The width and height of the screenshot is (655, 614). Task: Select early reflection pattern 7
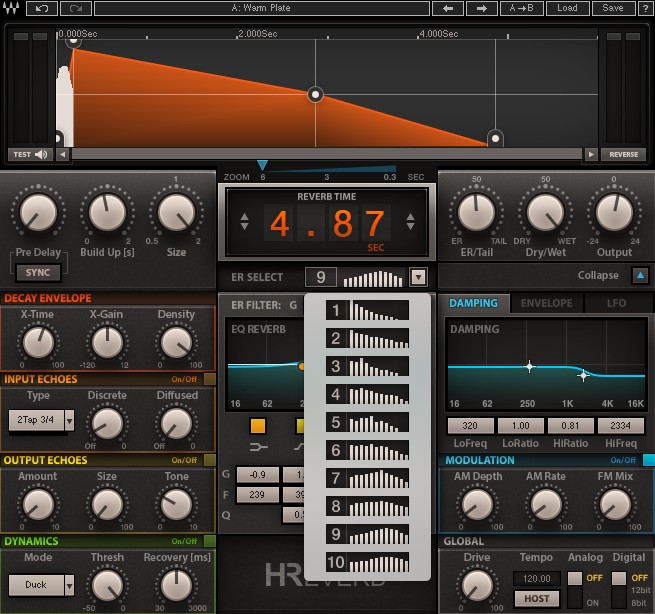coord(367,478)
